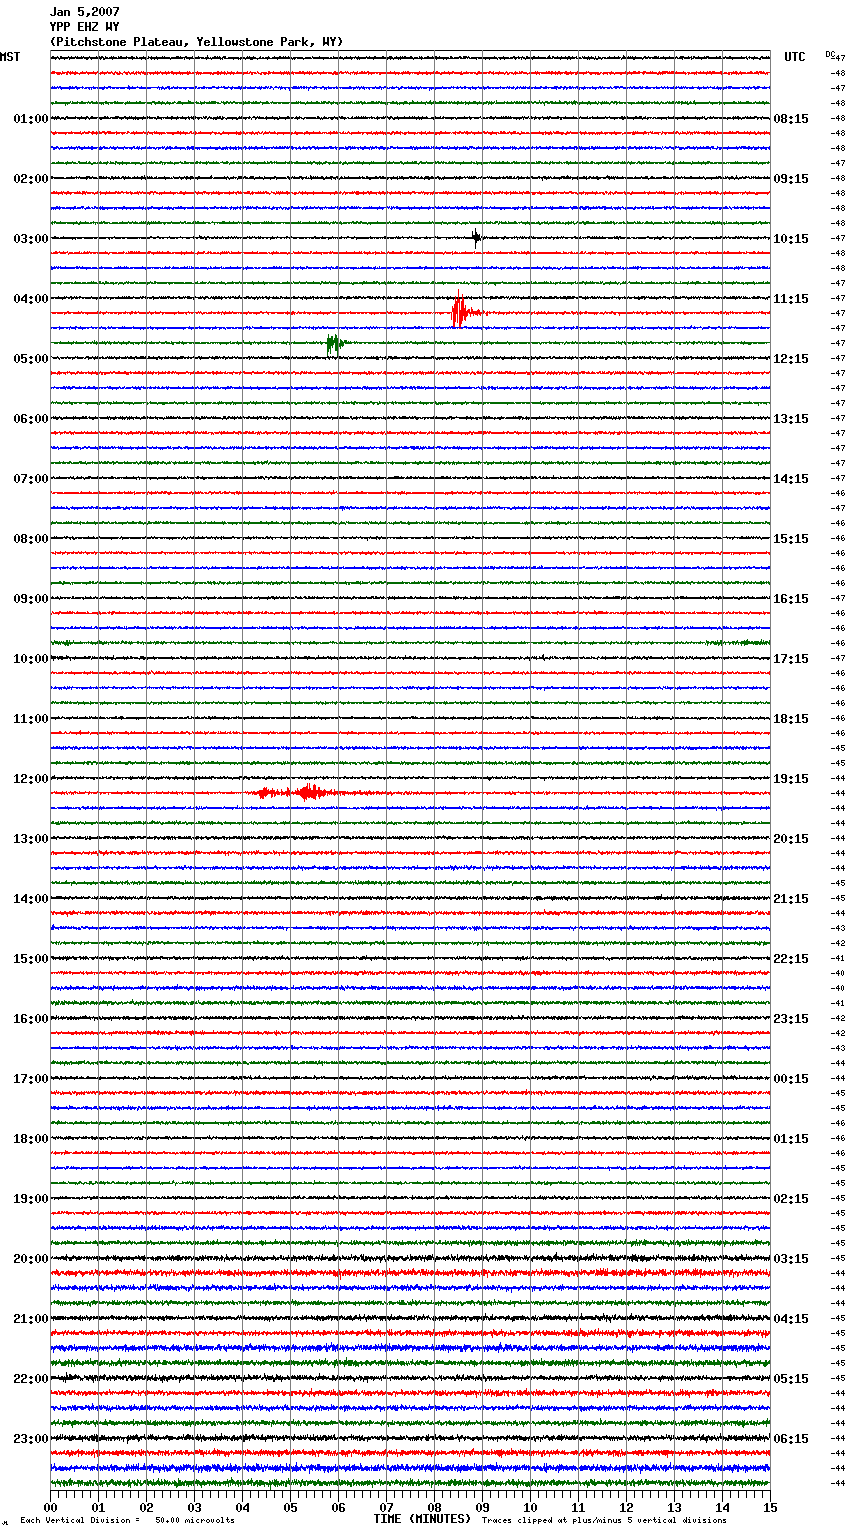Screen dimensions: 850x1534
Task: Click the date heading Jan 5,2007
Action: point(85,12)
